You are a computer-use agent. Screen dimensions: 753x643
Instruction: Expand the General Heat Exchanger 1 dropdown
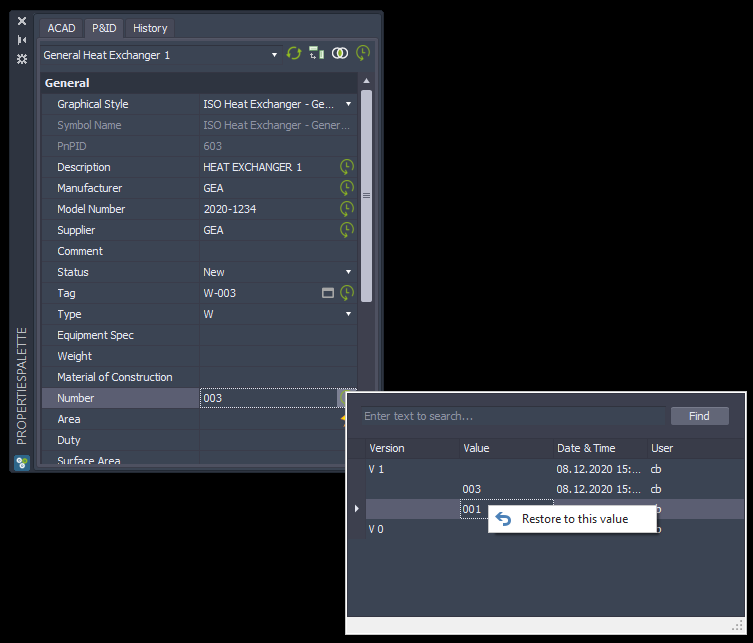(x=274, y=55)
